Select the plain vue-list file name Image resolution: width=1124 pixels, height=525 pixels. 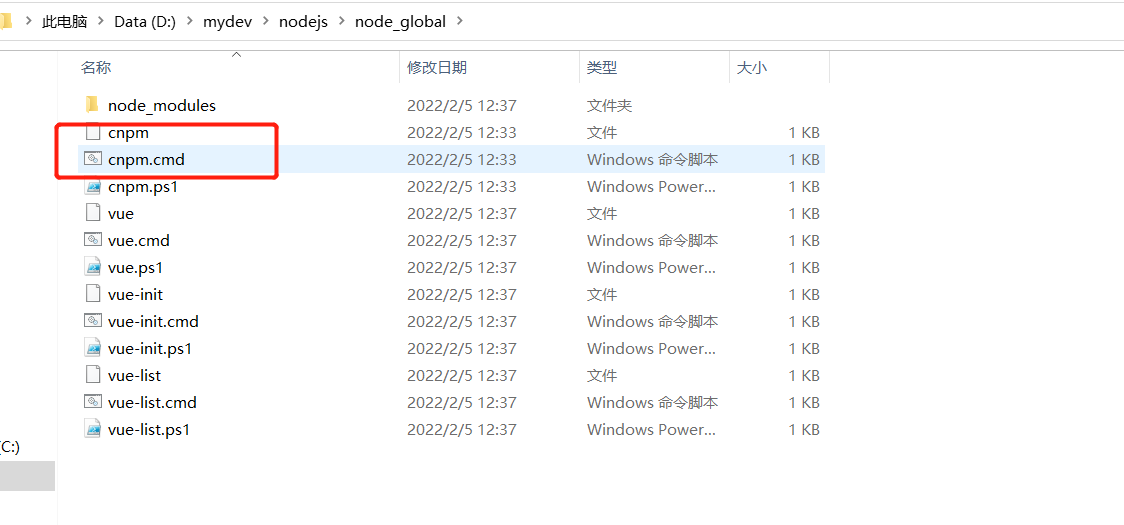[134, 375]
